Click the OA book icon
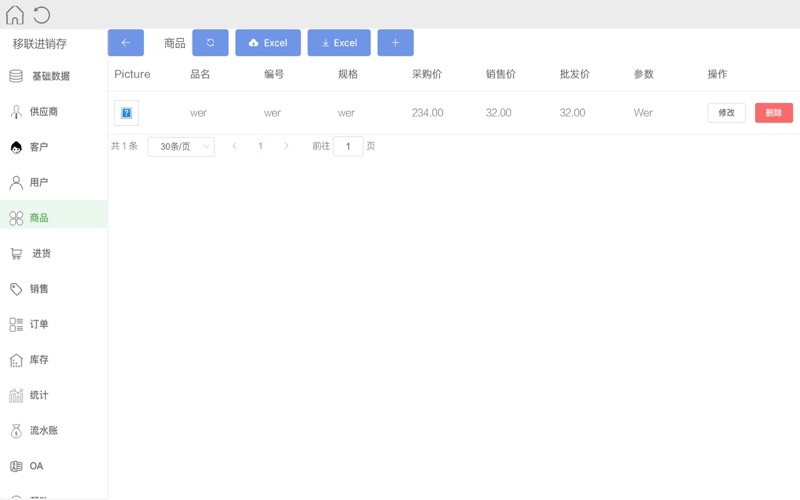 [x=16, y=466]
